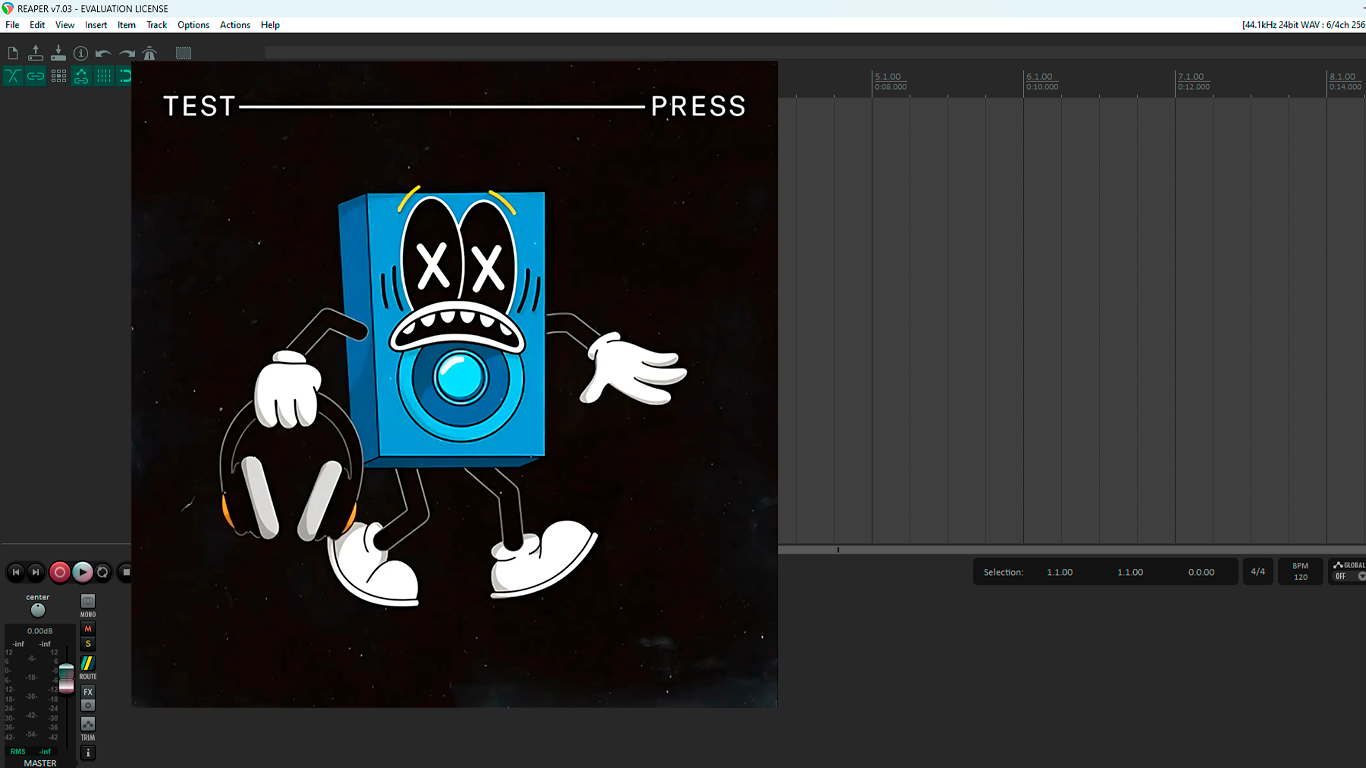The height and width of the screenshot is (768, 1366).
Task: Click the dotted rectangle toolbar icon
Action: coord(183,53)
